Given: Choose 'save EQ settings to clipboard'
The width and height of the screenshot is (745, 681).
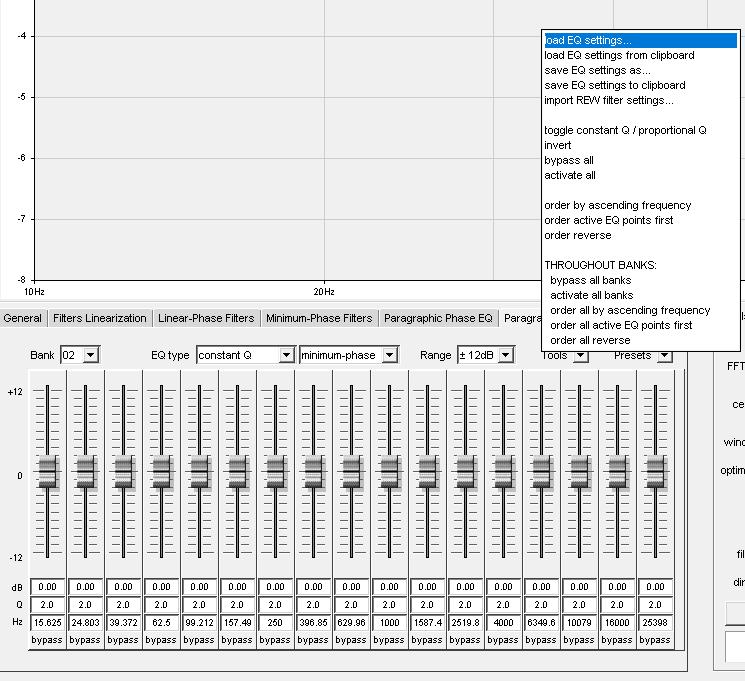Looking at the screenshot, I should (x=615, y=85).
